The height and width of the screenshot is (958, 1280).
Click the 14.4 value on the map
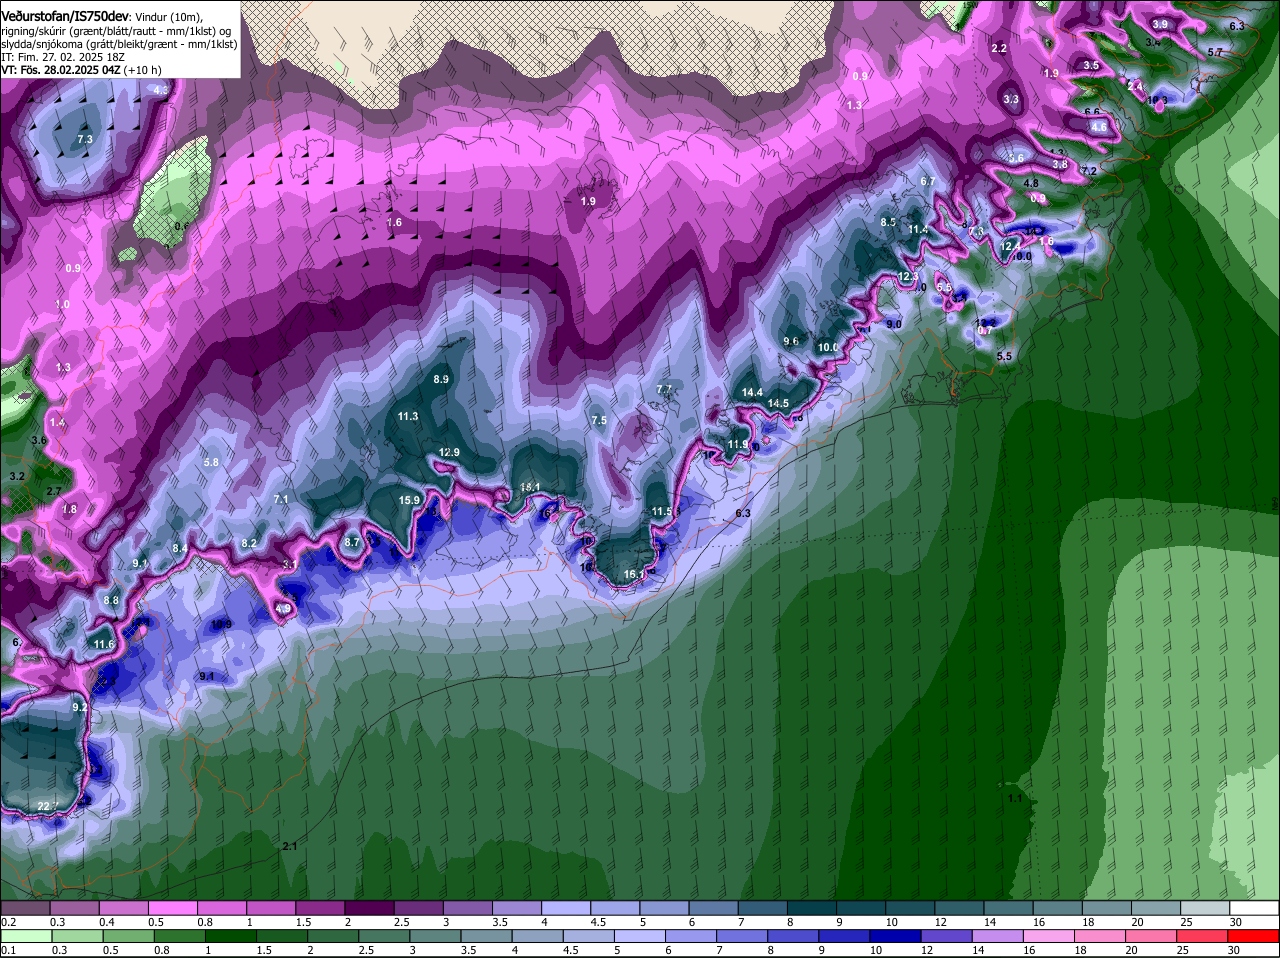[x=753, y=392]
